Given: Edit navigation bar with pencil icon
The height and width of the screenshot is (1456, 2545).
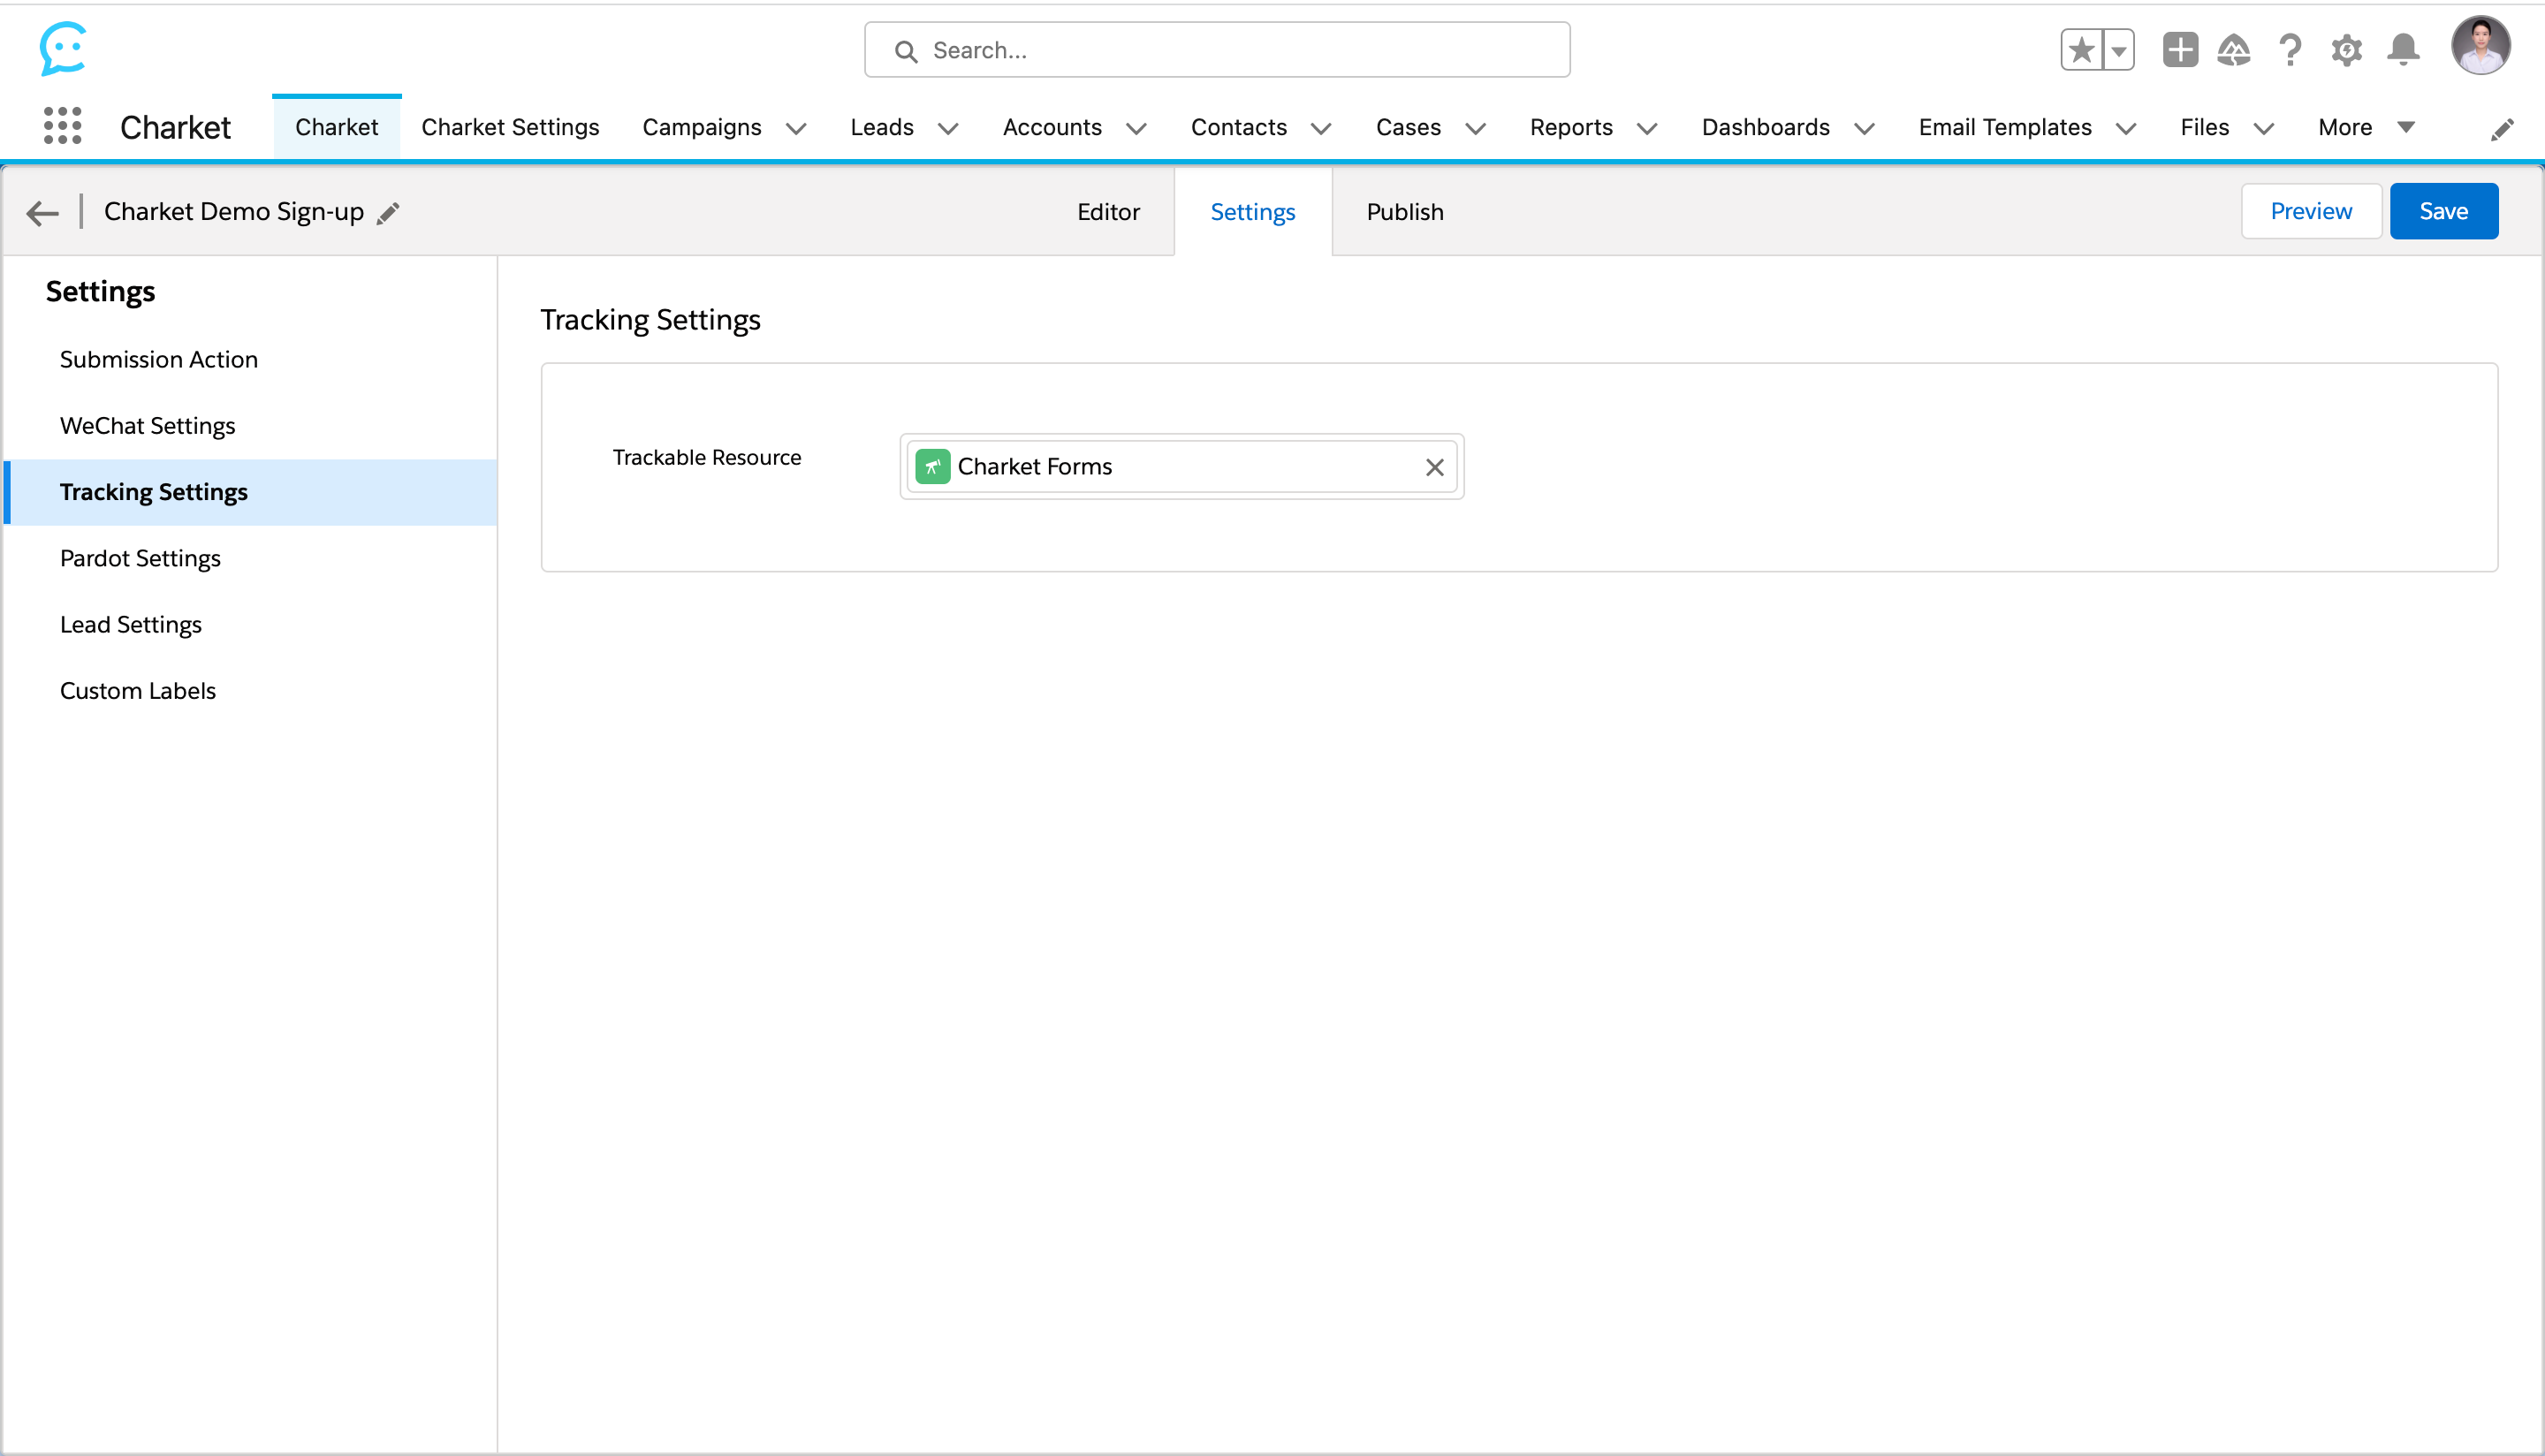Looking at the screenshot, I should [x=2502, y=129].
